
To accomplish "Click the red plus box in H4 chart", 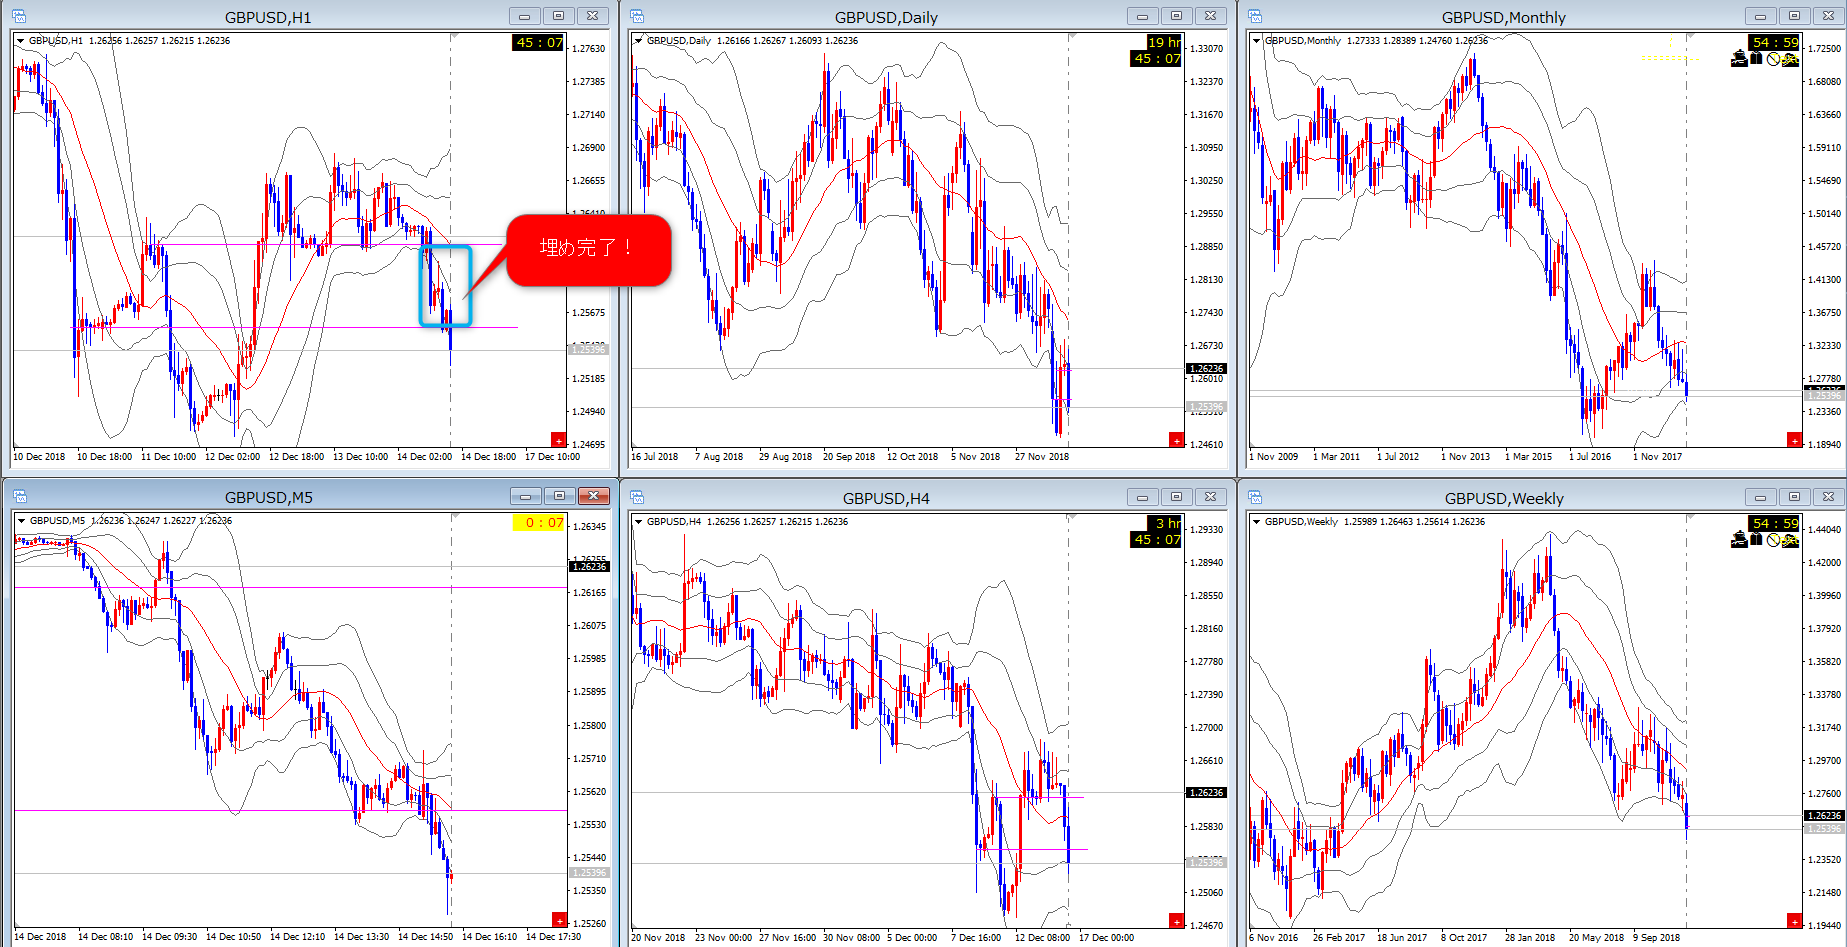I will point(1176,921).
